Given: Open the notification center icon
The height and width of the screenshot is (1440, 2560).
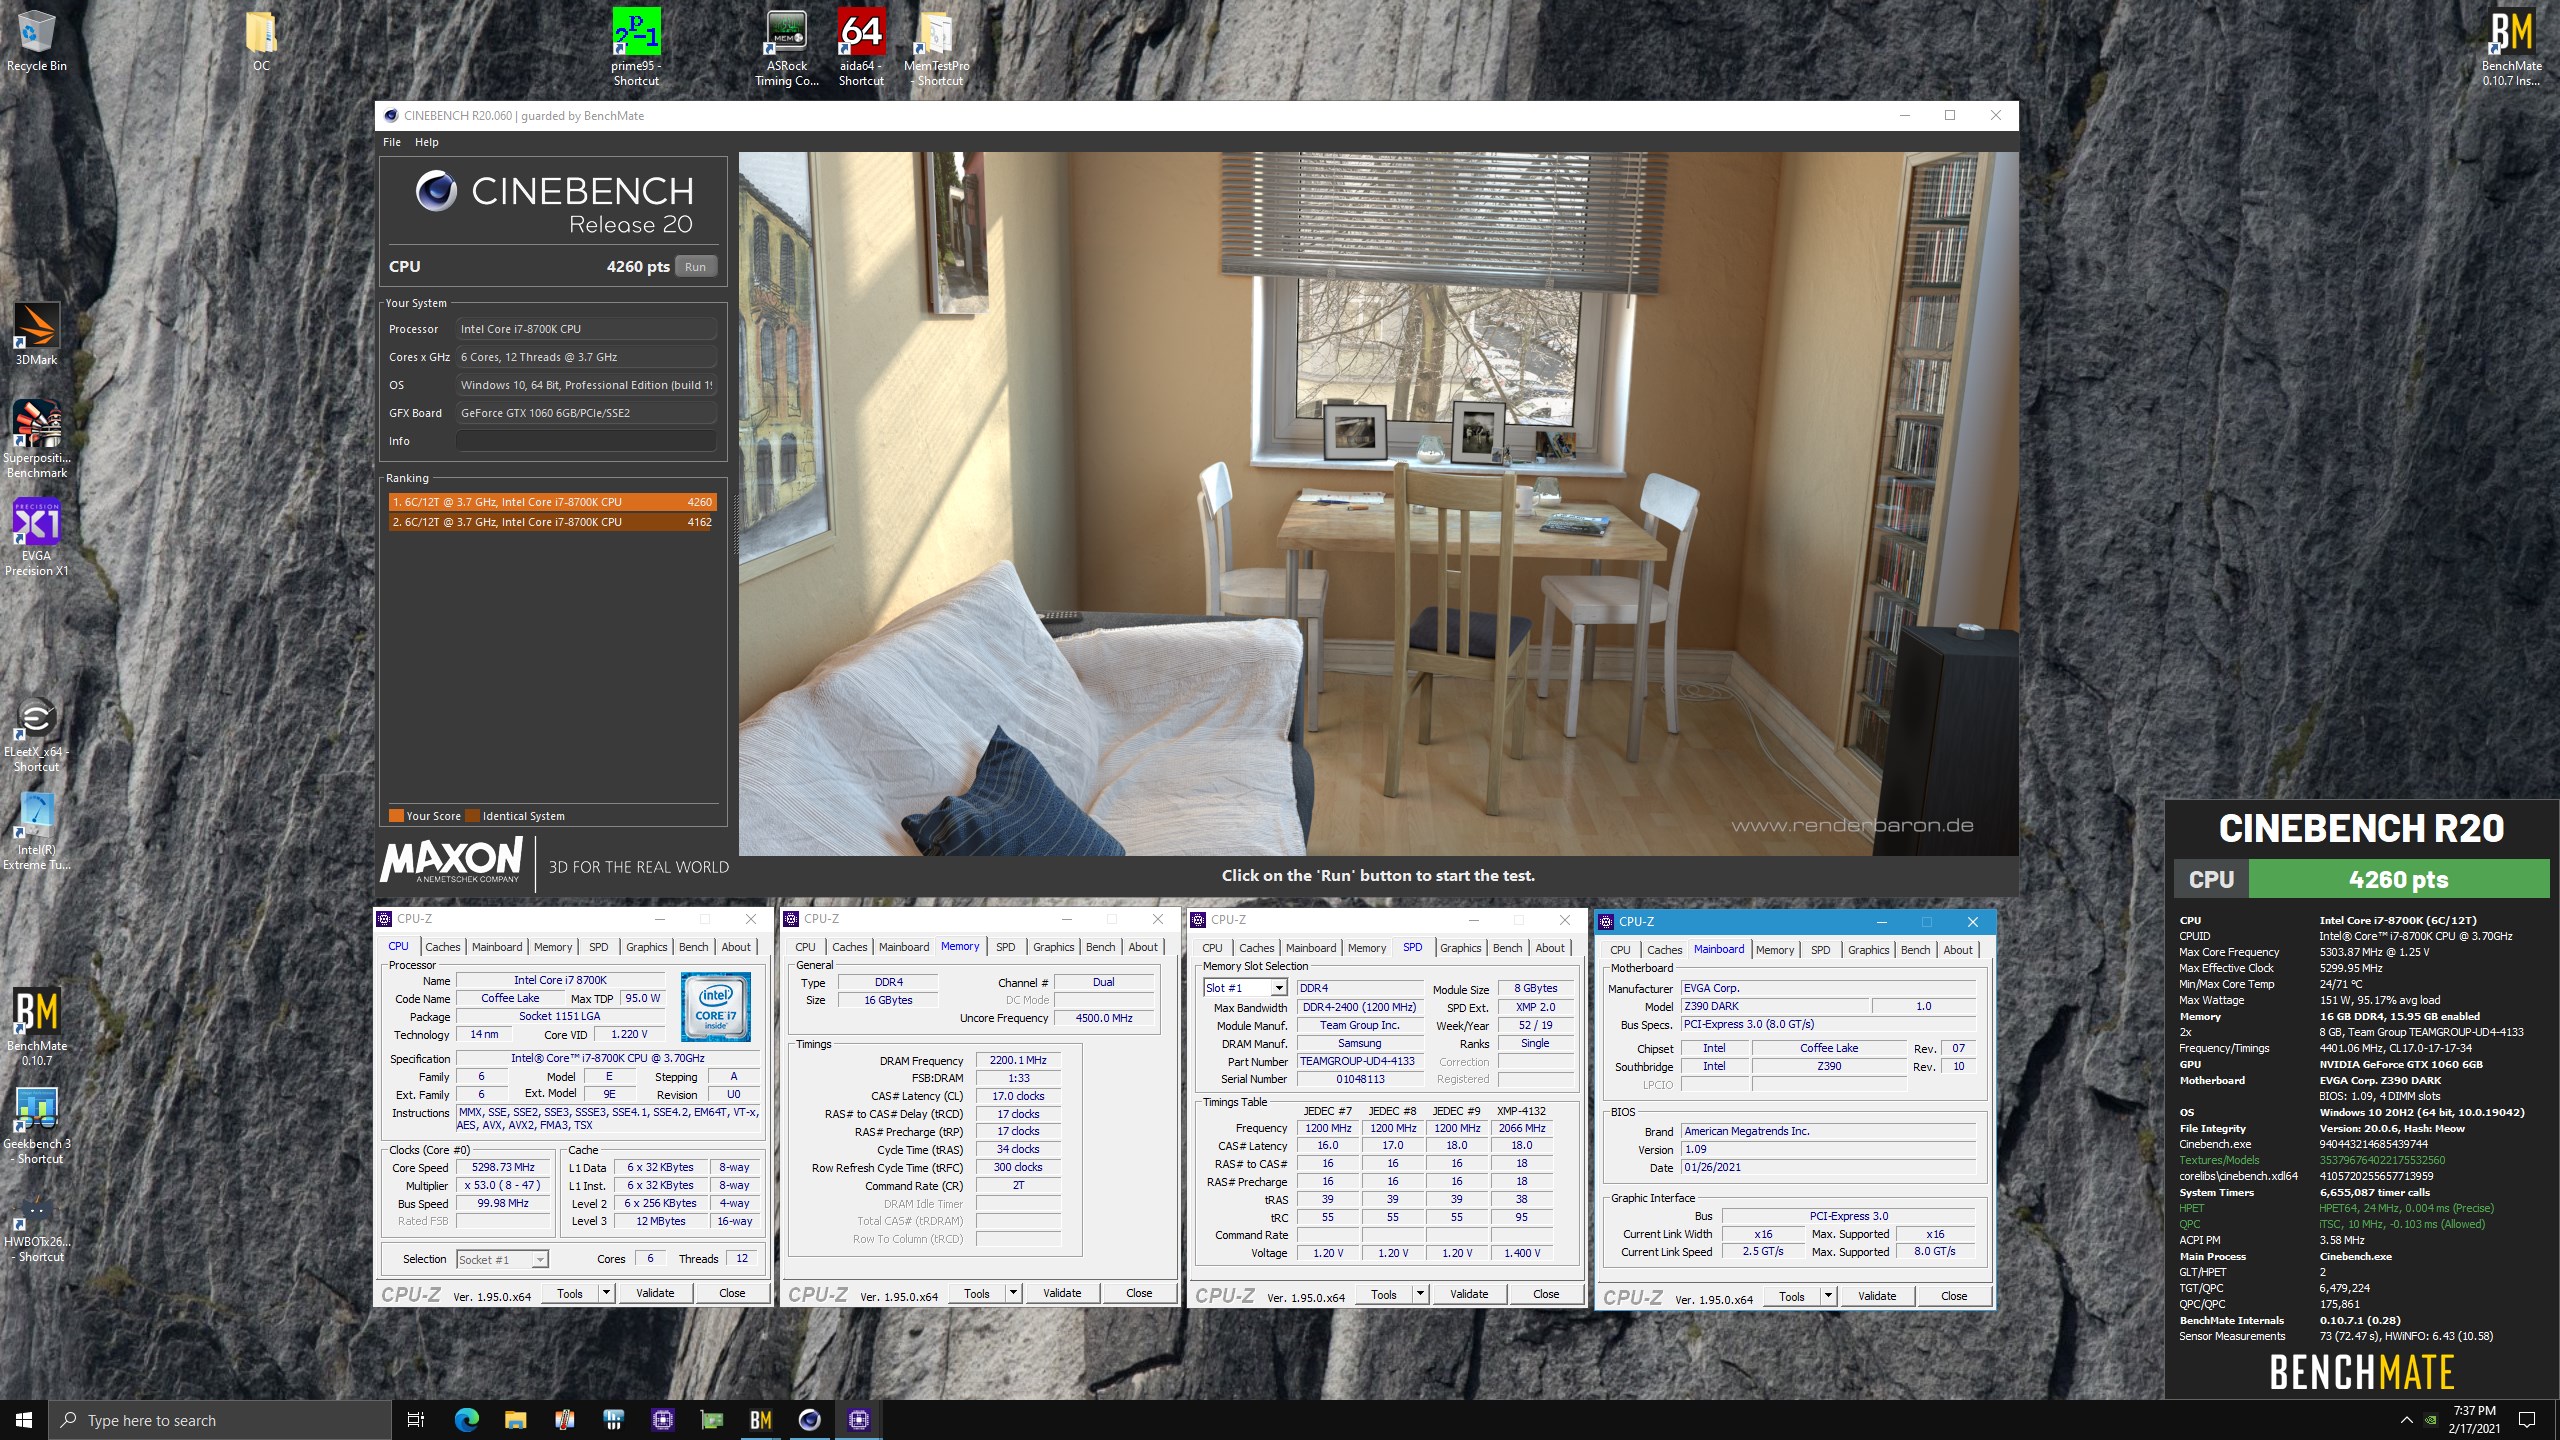Looking at the screenshot, I should click(2527, 1420).
